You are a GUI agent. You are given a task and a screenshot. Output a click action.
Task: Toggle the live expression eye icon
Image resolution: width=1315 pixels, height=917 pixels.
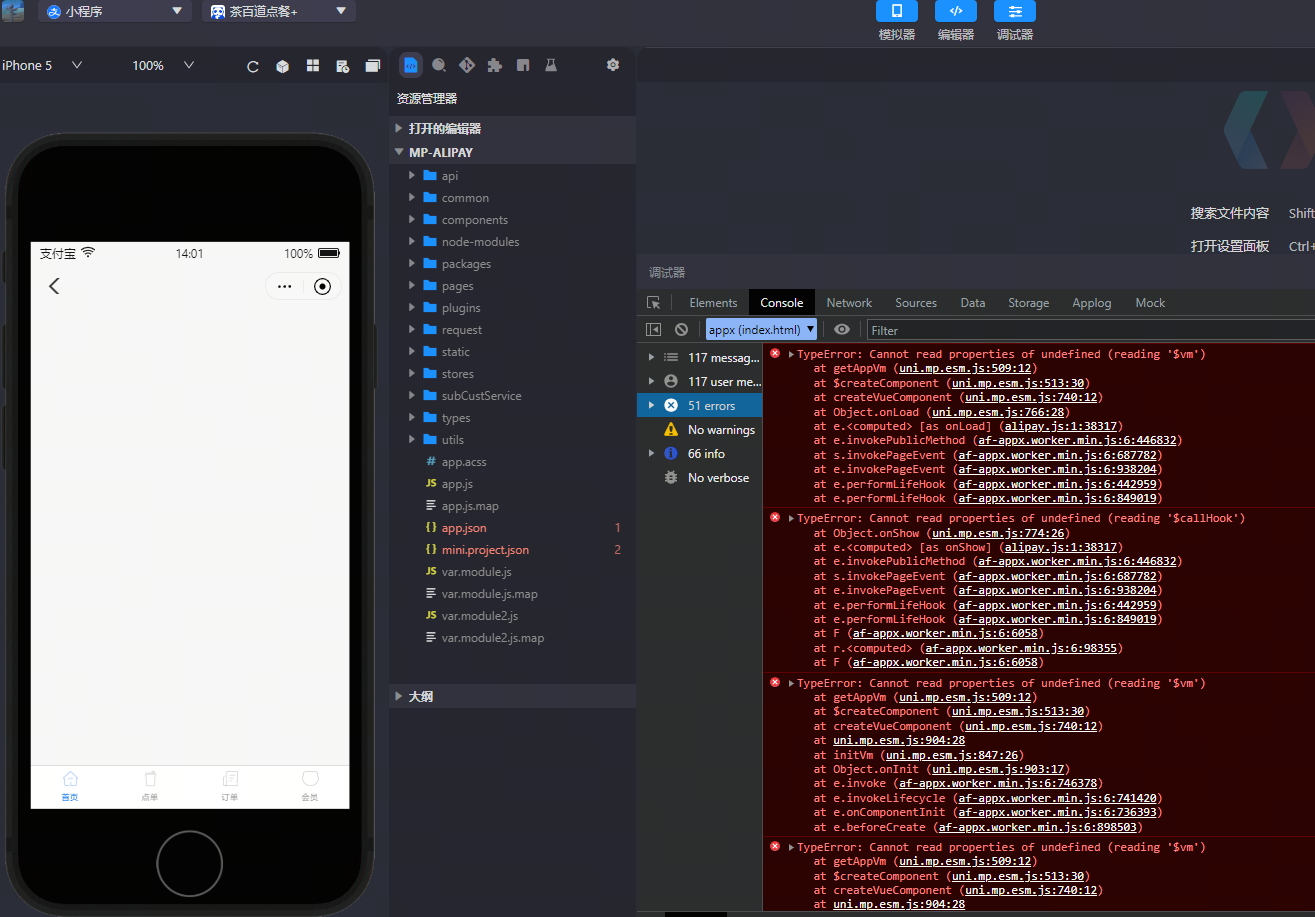pyautogui.click(x=842, y=329)
